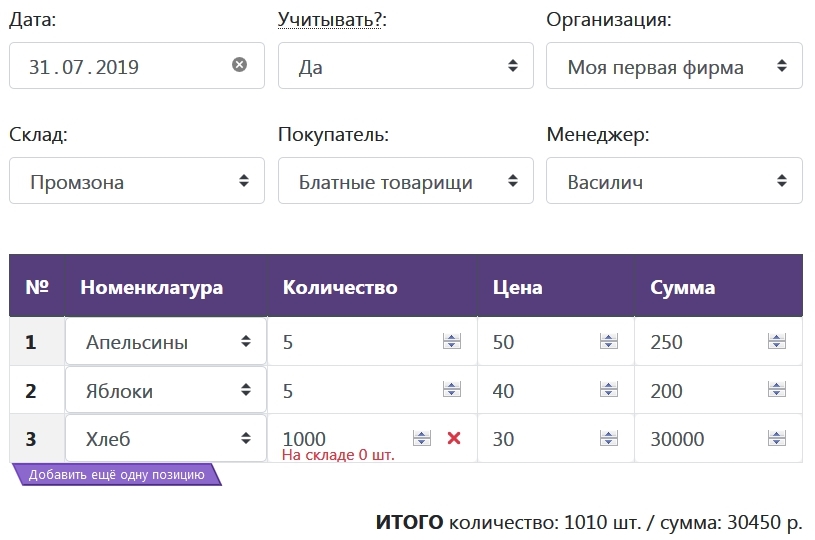Viewport: 815px width, 540px height.
Task: Click the Номенклатура column header
Action: [151, 288]
